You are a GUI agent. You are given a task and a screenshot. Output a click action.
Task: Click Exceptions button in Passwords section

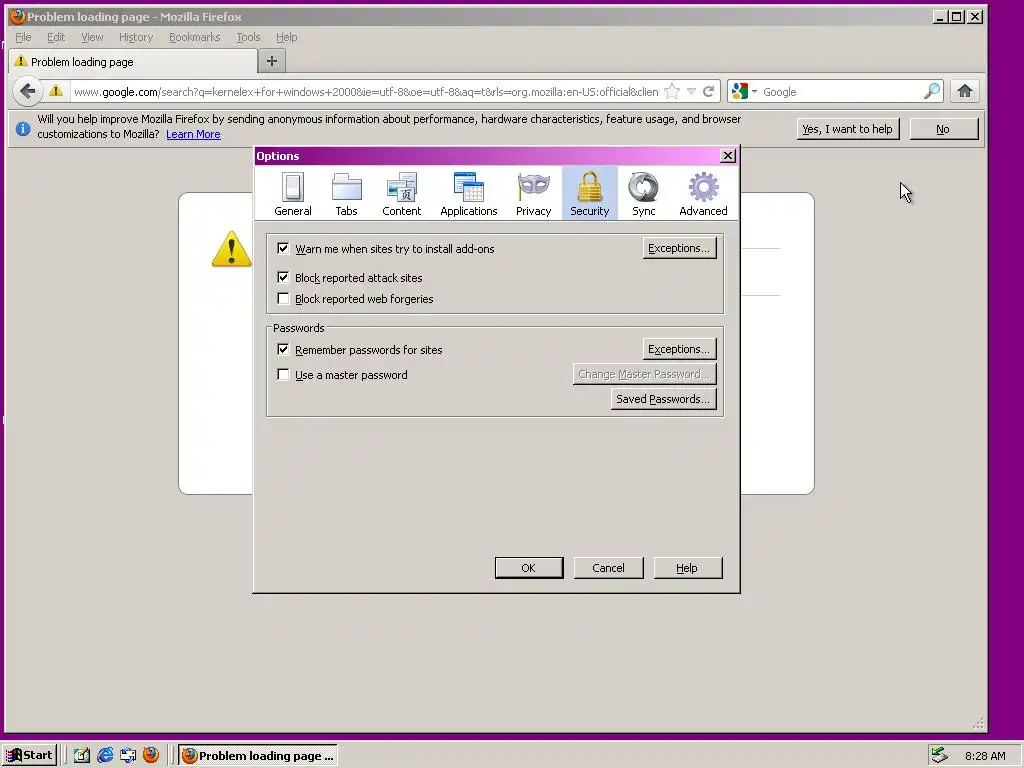pos(679,349)
